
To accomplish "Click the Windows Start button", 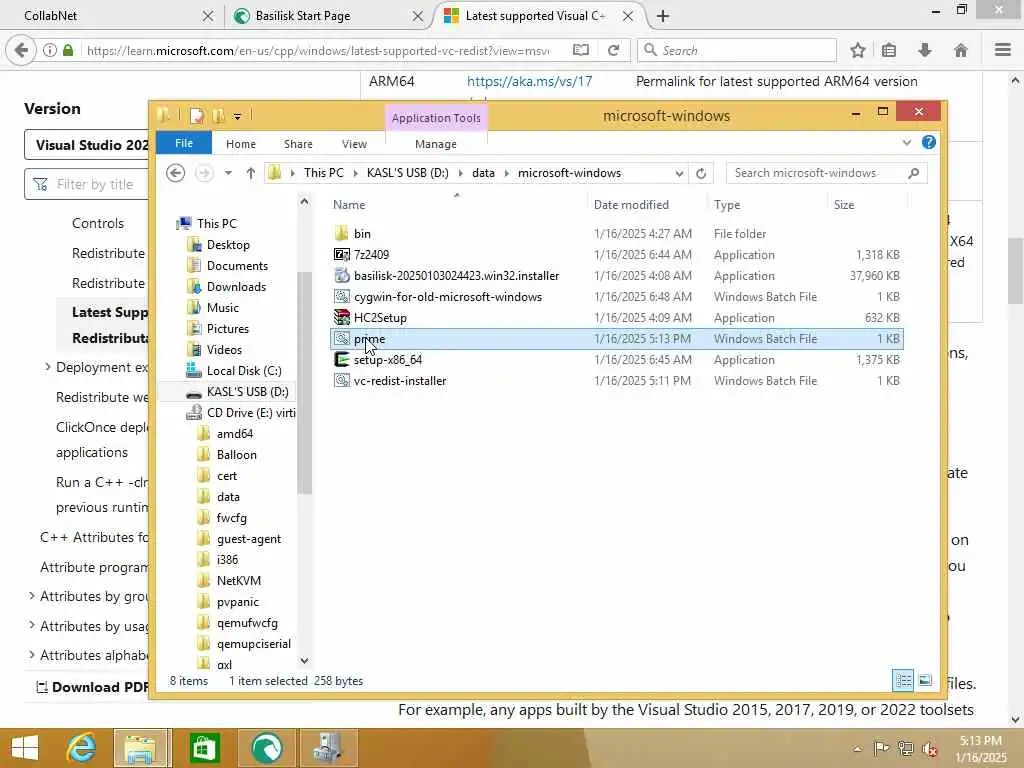I will pyautogui.click(x=25, y=748).
